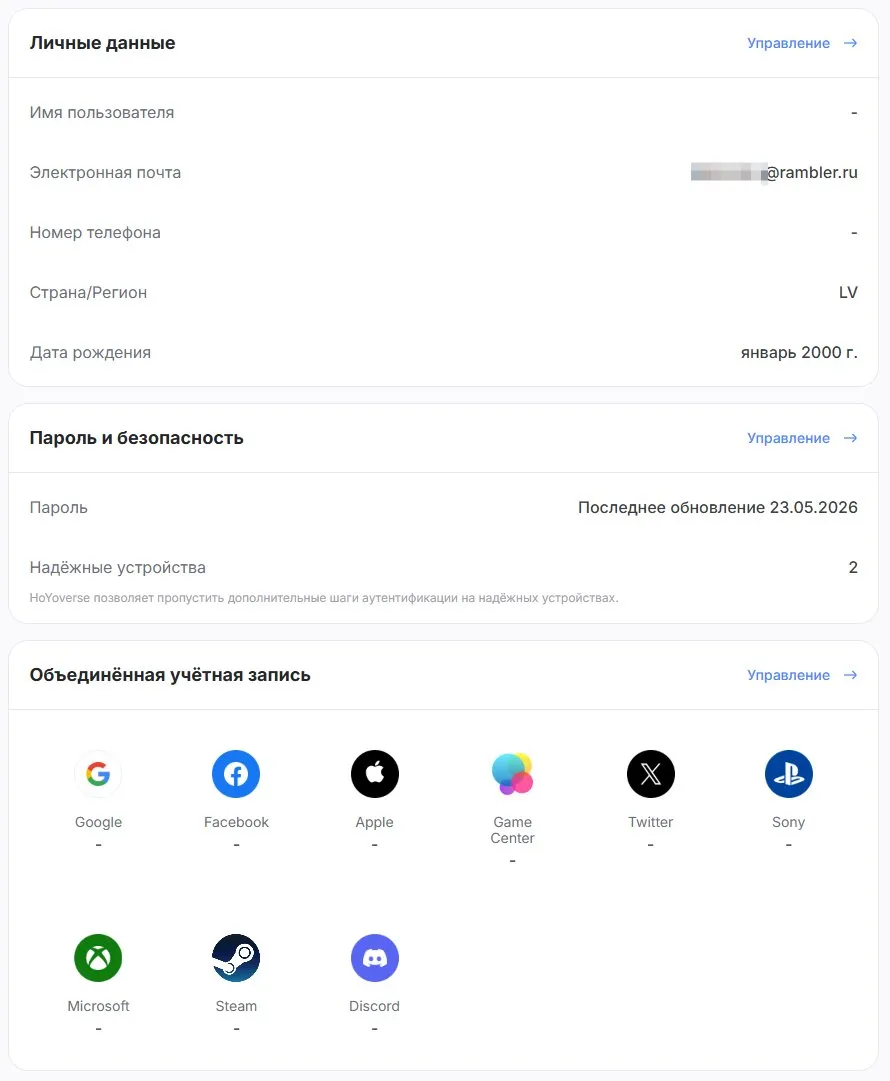Click the Discord icon

pyautogui.click(x=374, y=958)
